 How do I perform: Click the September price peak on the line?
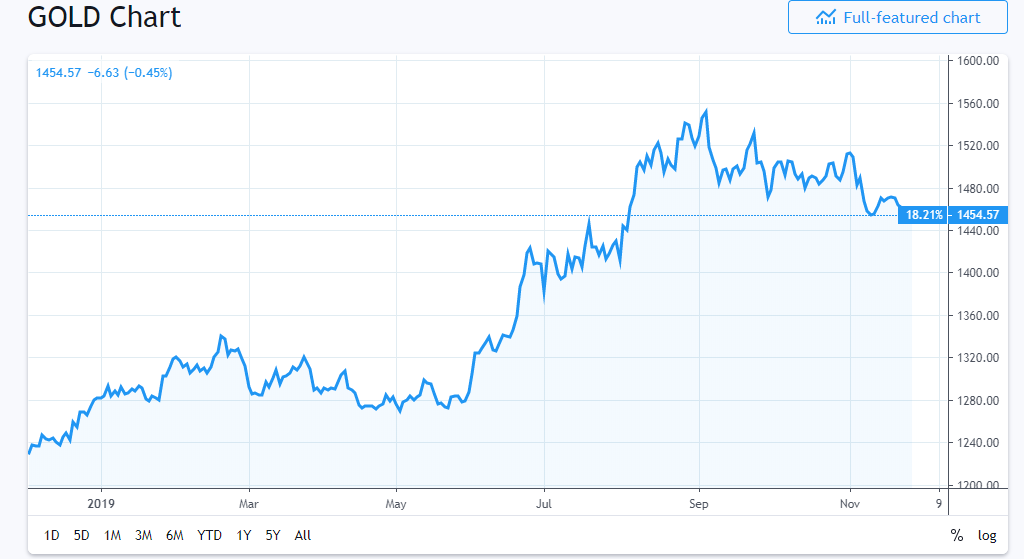[x=706, y=111]
